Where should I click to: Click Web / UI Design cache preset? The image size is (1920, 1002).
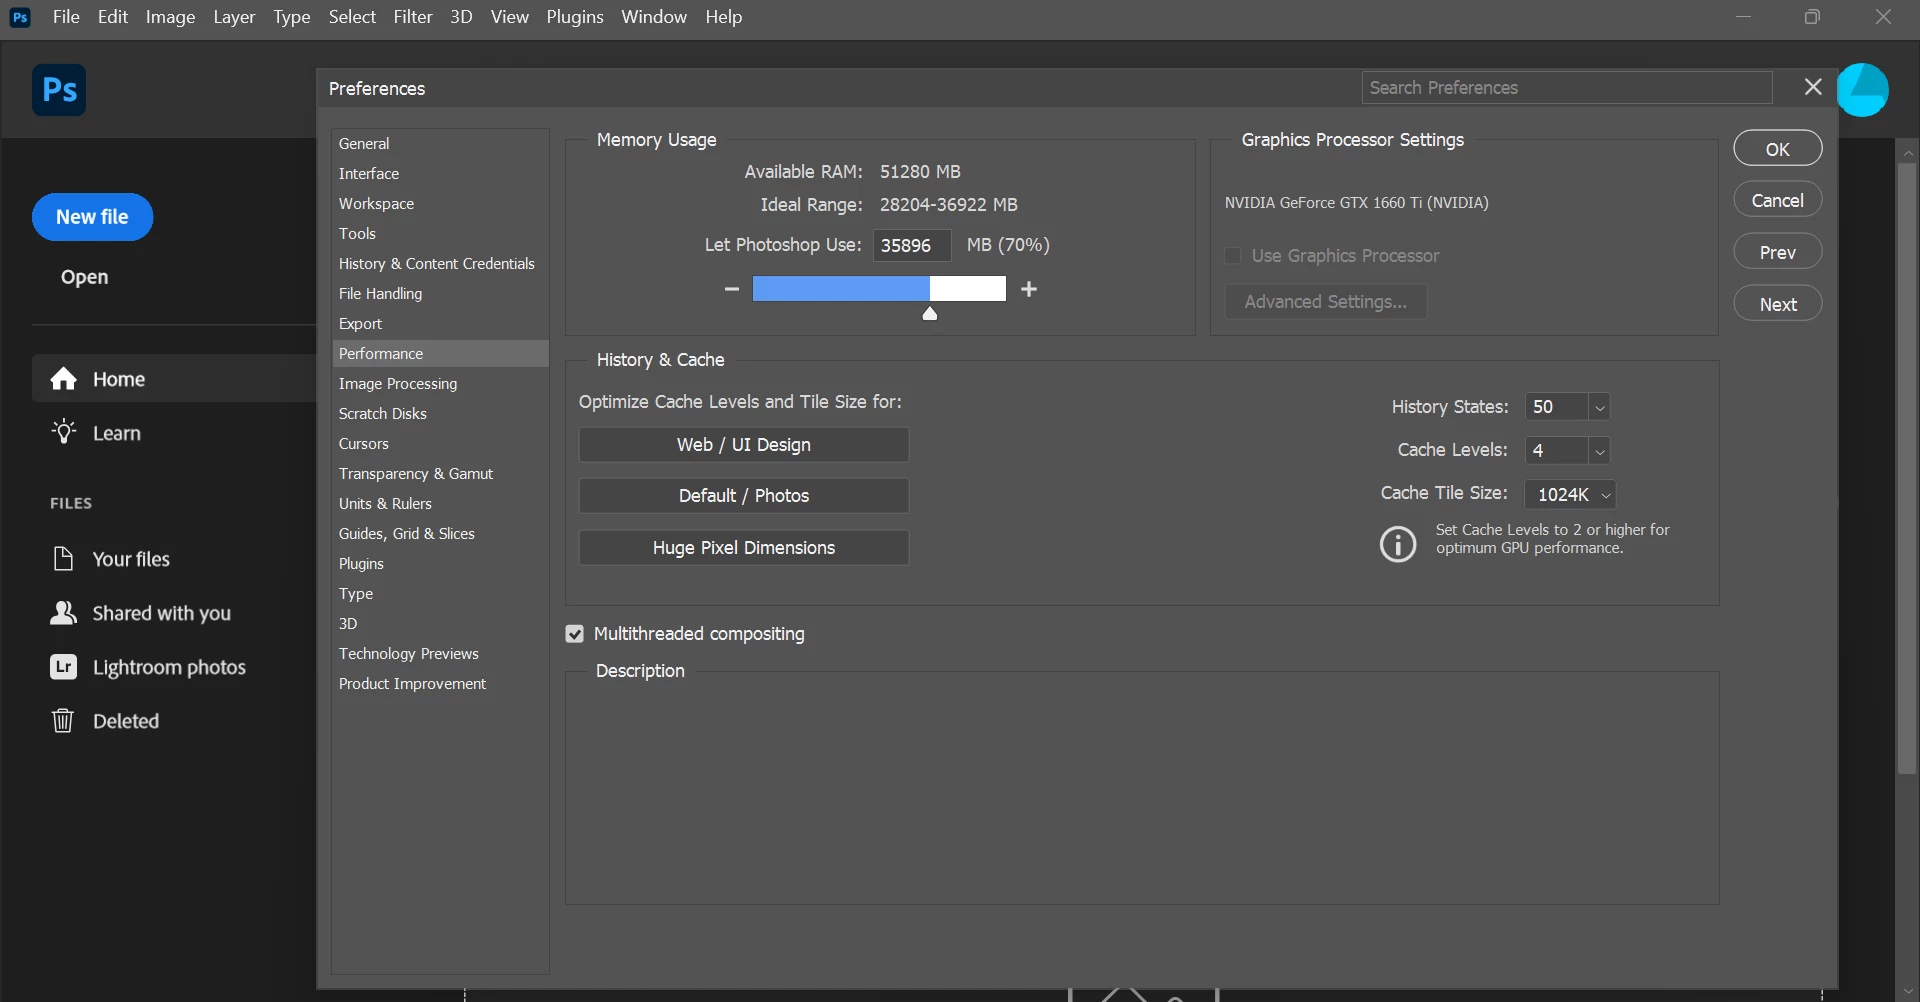click(x=743, y=445)
